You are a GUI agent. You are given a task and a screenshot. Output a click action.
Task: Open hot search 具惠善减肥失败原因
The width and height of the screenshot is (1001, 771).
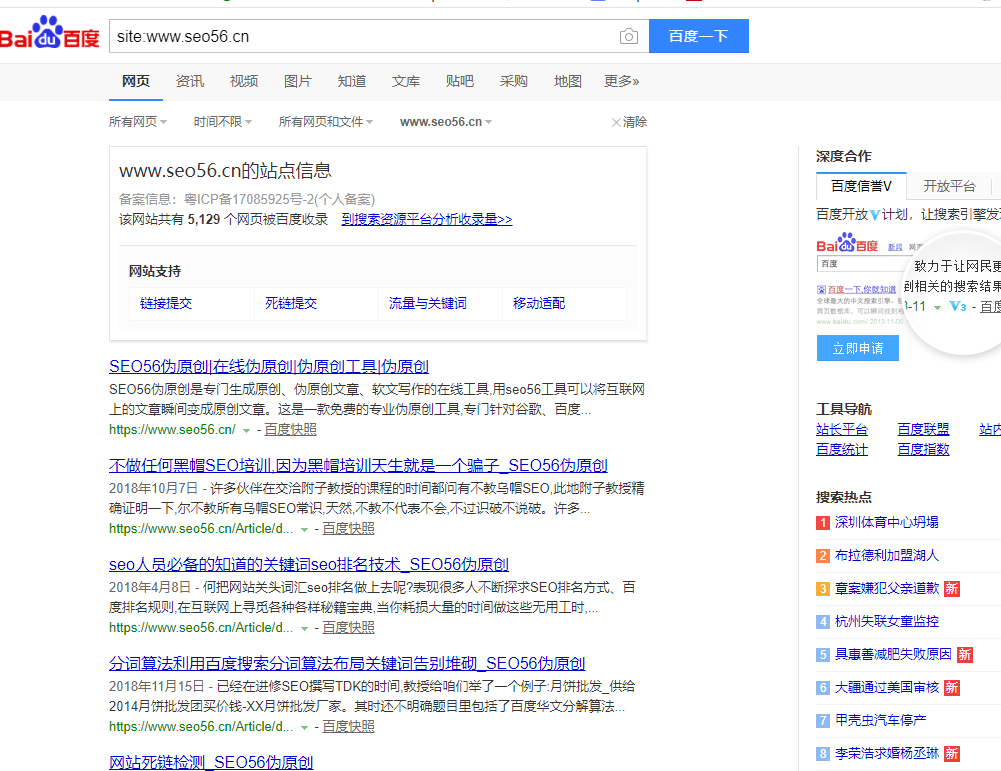tap(893, 654)
